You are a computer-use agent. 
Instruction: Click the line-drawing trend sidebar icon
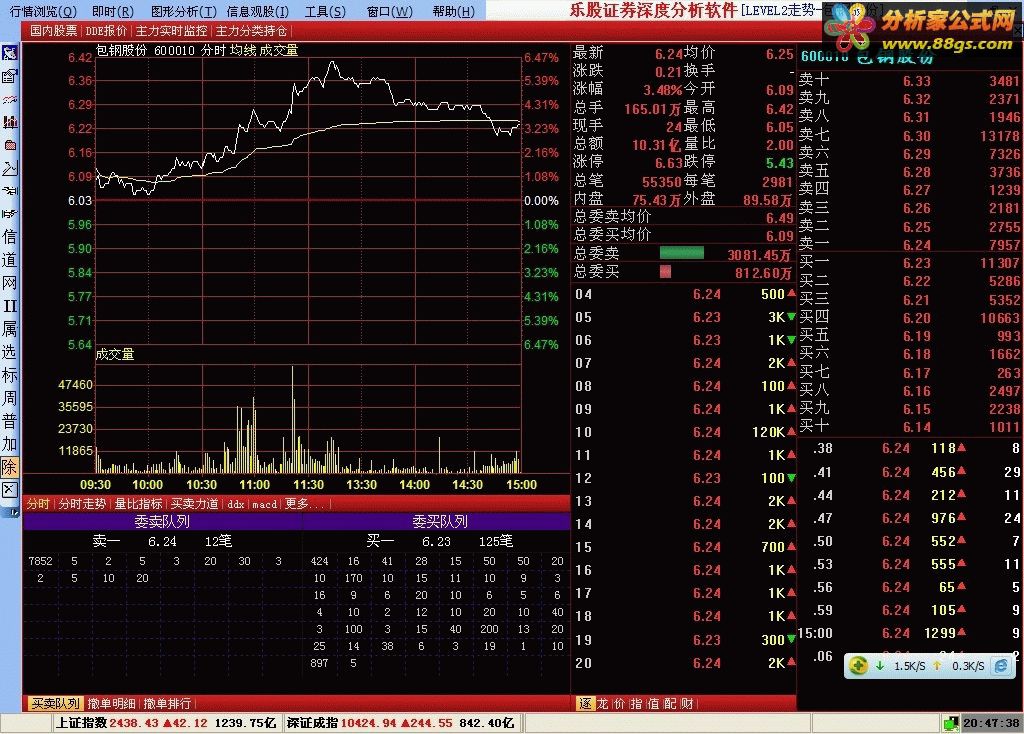pos(9,168)
